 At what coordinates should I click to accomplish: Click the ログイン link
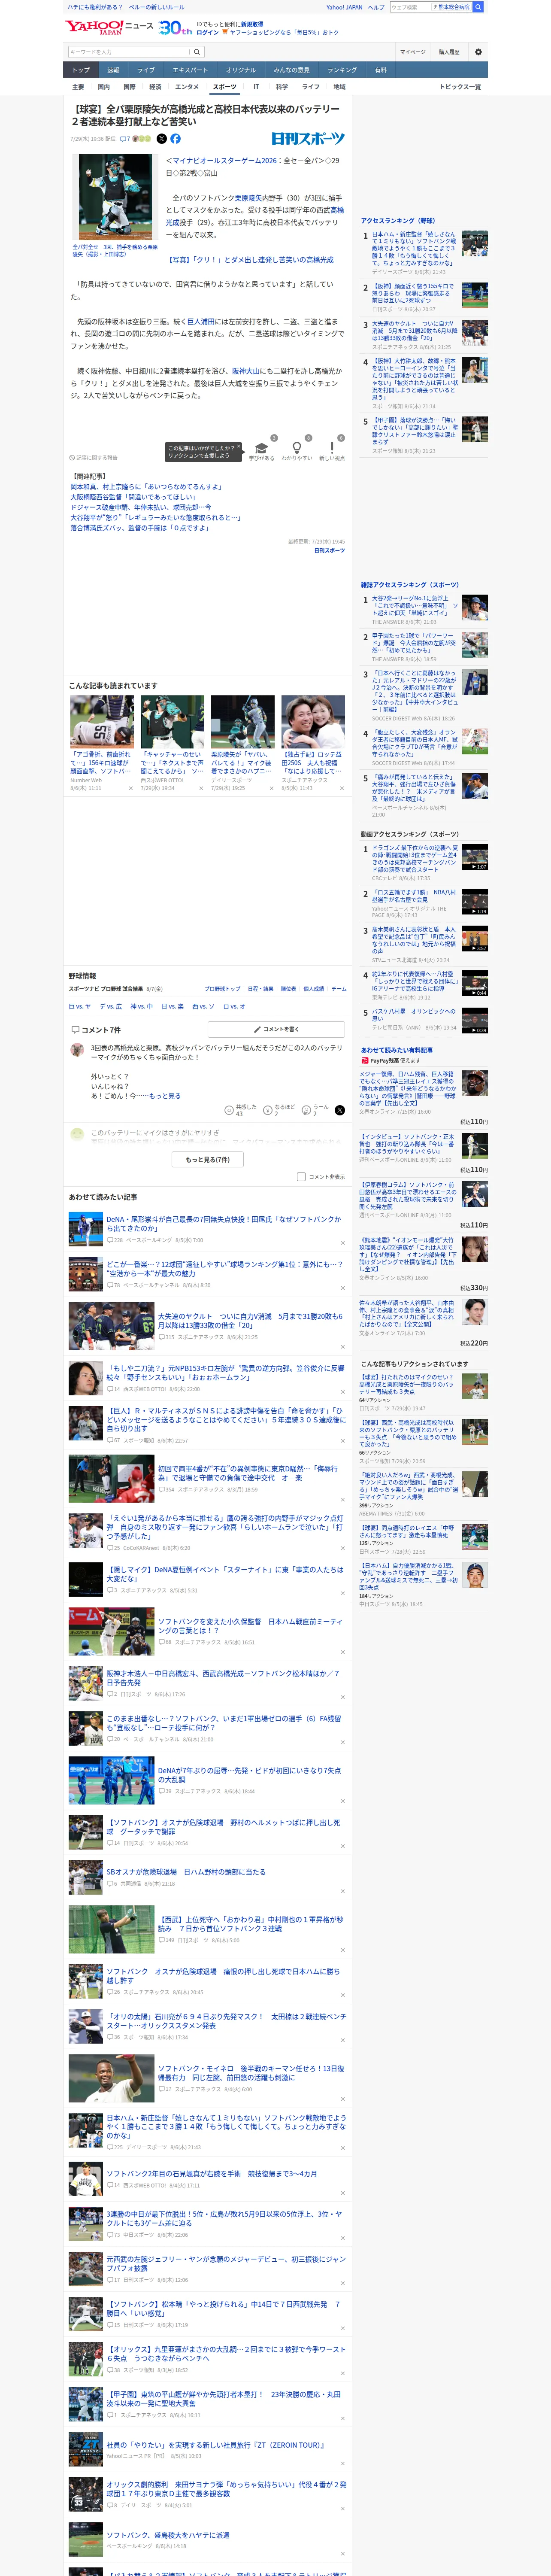tap(208, 32)
